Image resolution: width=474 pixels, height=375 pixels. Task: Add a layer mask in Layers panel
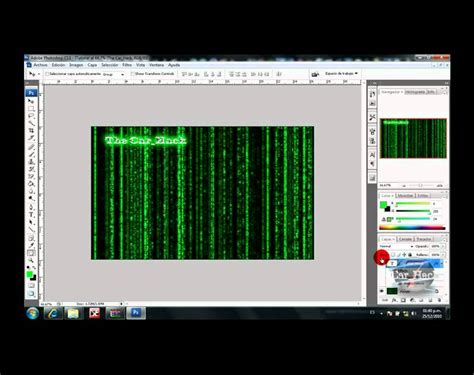[403, 300]
